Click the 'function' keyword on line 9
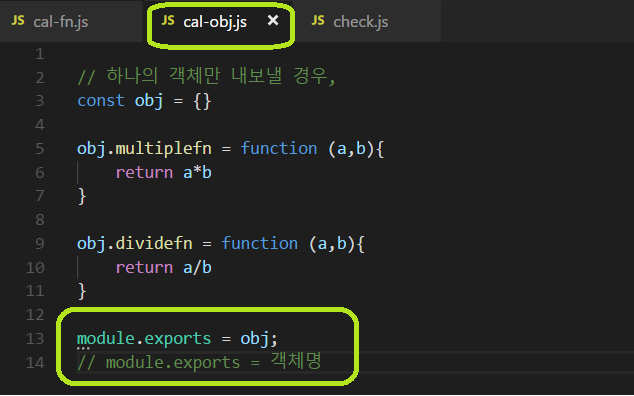The height and width of the screenshot is (396, 634). 260,243
